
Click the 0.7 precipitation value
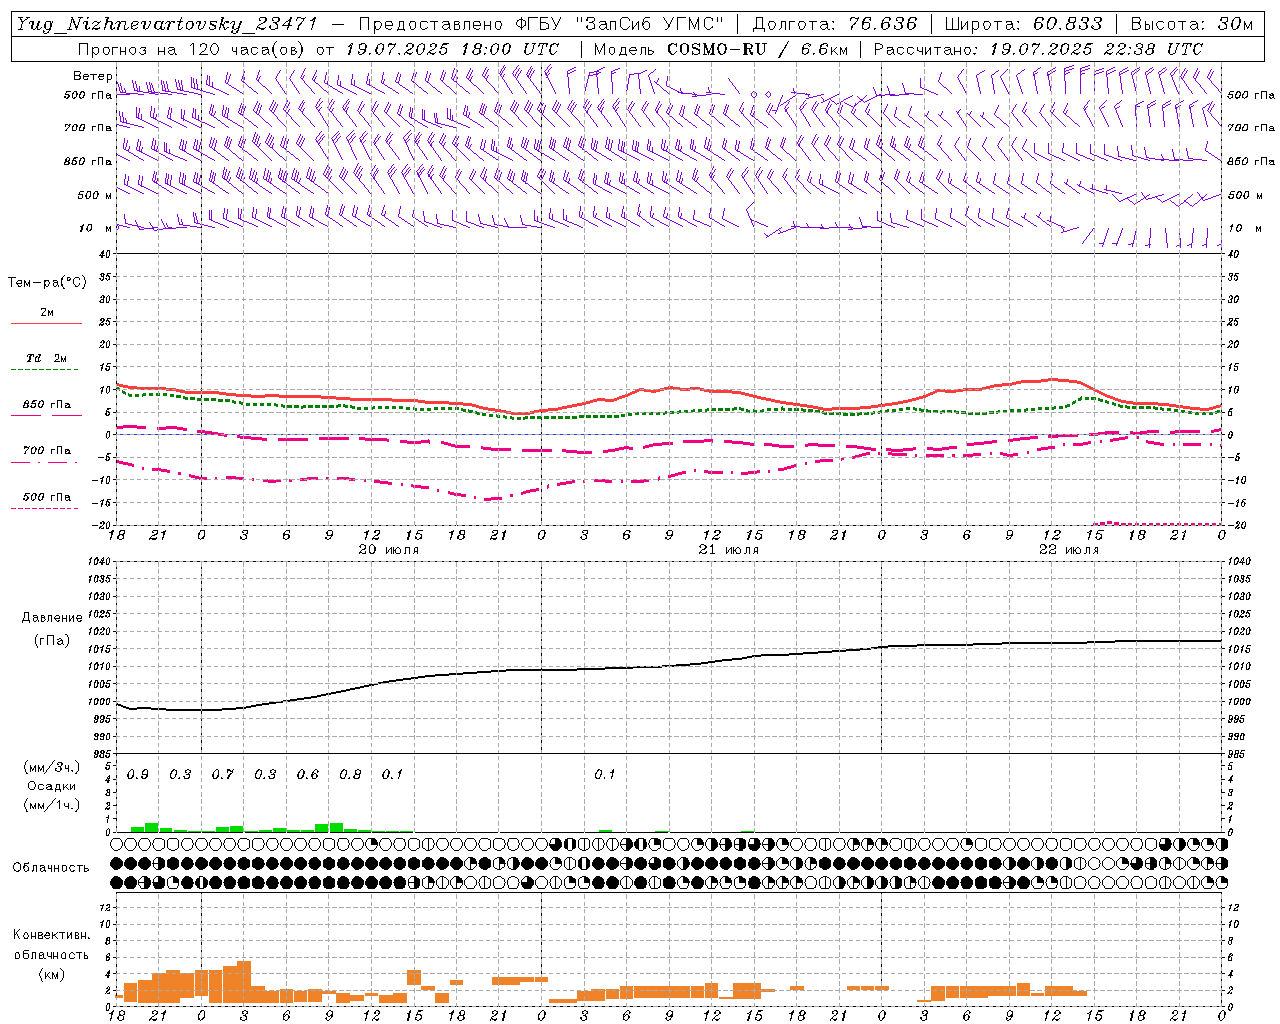tap(223, 774)
